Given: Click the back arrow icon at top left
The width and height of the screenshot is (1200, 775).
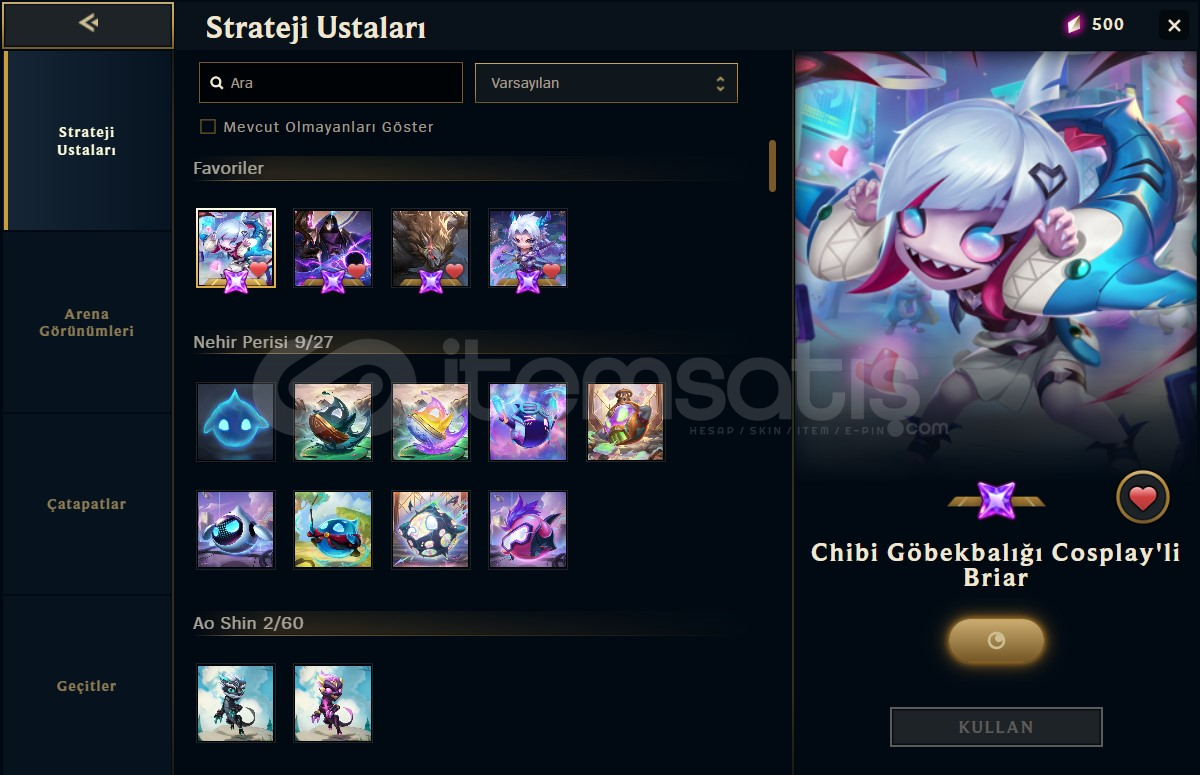Looking at the screenshot, I should tap(88, 23).
